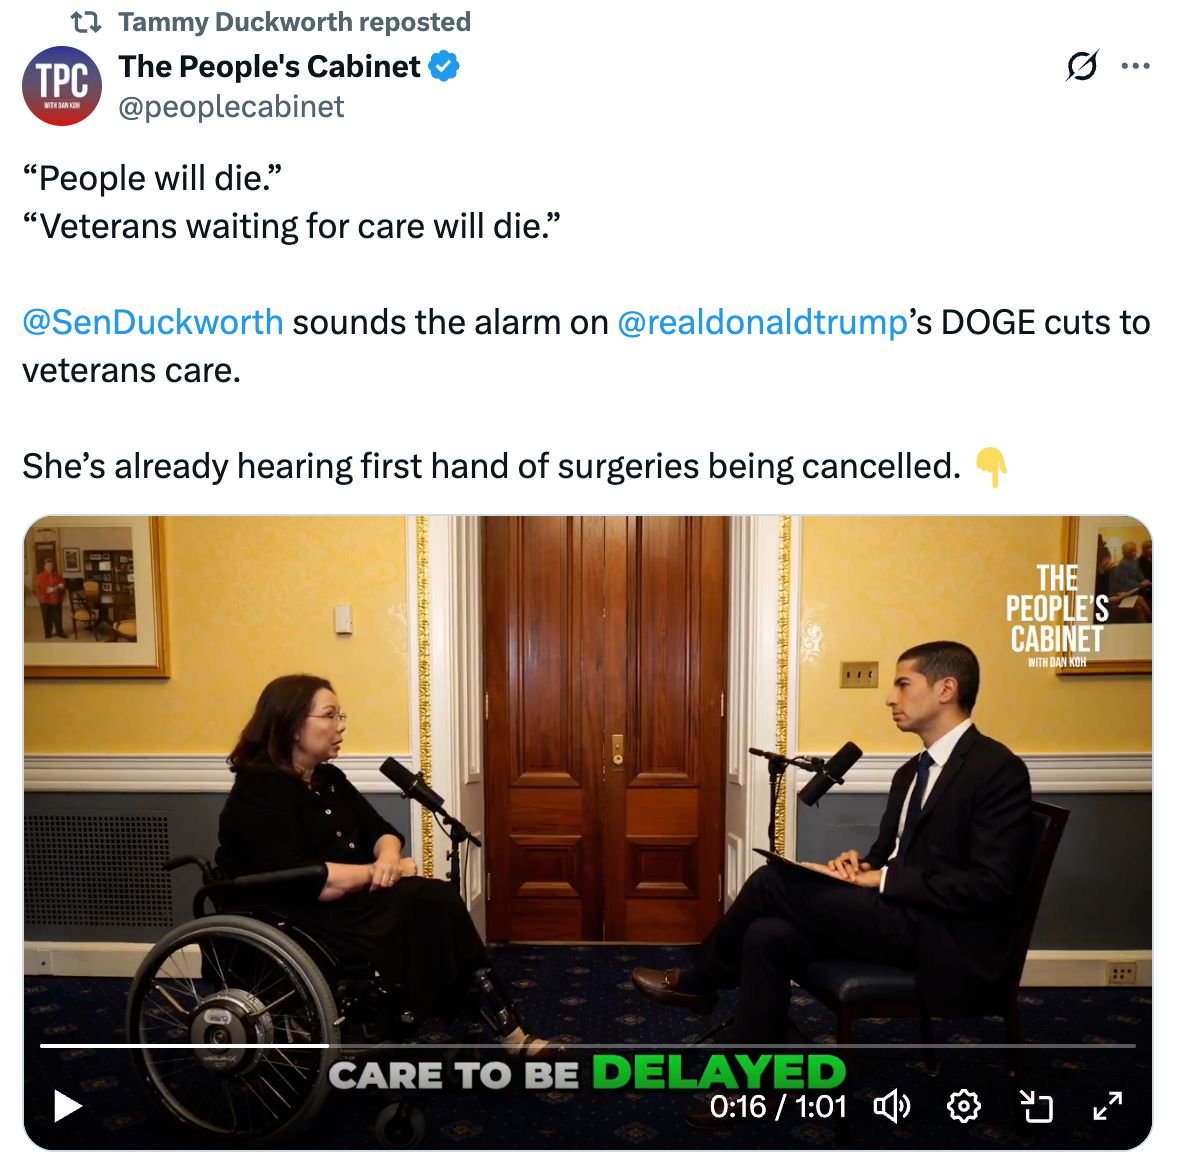The width and height of the screenshot is (1184, 1152).
Task: Open the @SenDuckworth mention link
Action: coord(153,322)
